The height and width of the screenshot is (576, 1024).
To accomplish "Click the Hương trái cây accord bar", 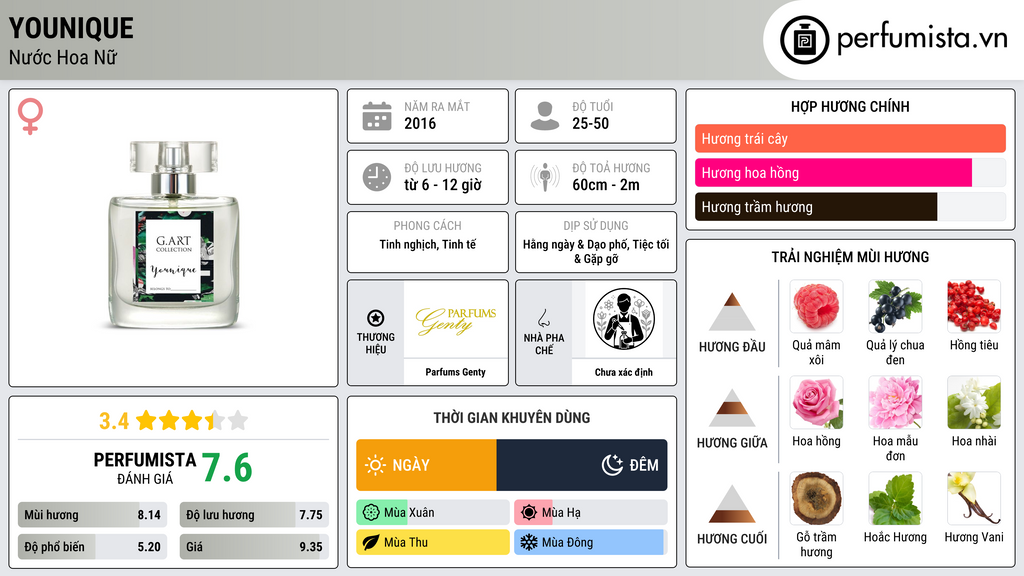I will click(x=850, y=138).
